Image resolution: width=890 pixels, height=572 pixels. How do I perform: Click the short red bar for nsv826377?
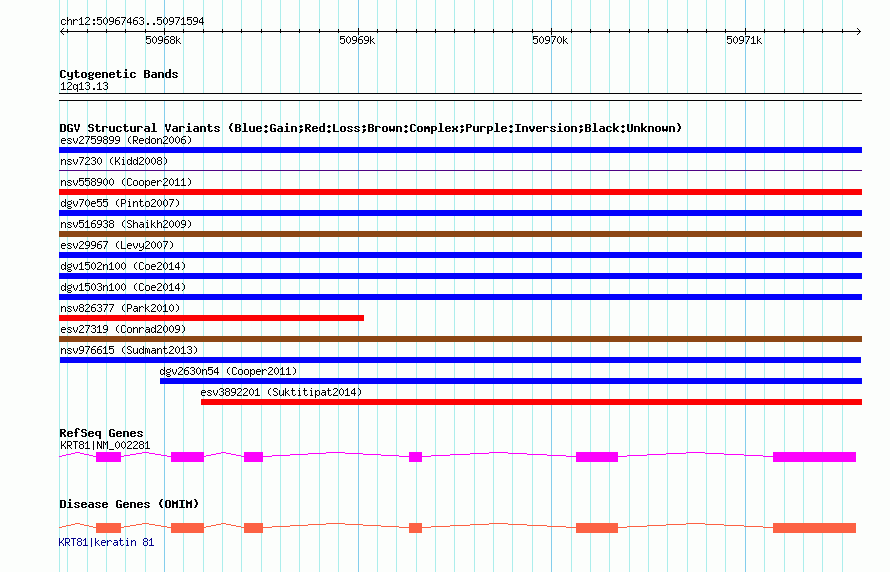click(x=212, y=318)
